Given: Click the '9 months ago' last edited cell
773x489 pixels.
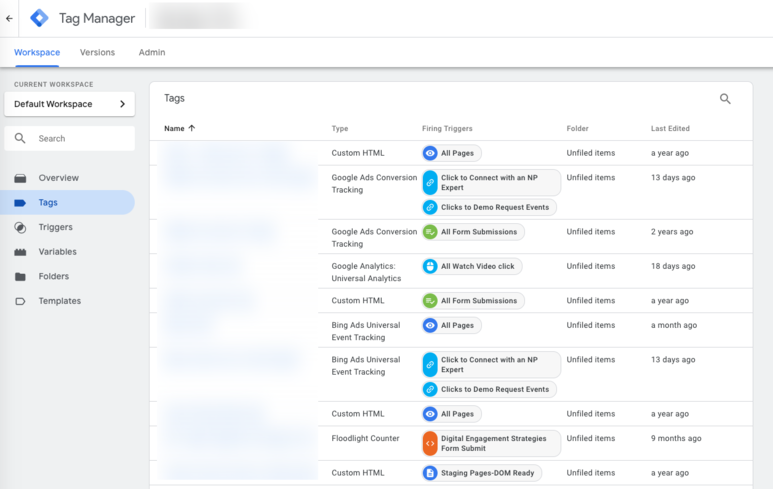Looking at the screenshot, I should click(x=676, y=438).
